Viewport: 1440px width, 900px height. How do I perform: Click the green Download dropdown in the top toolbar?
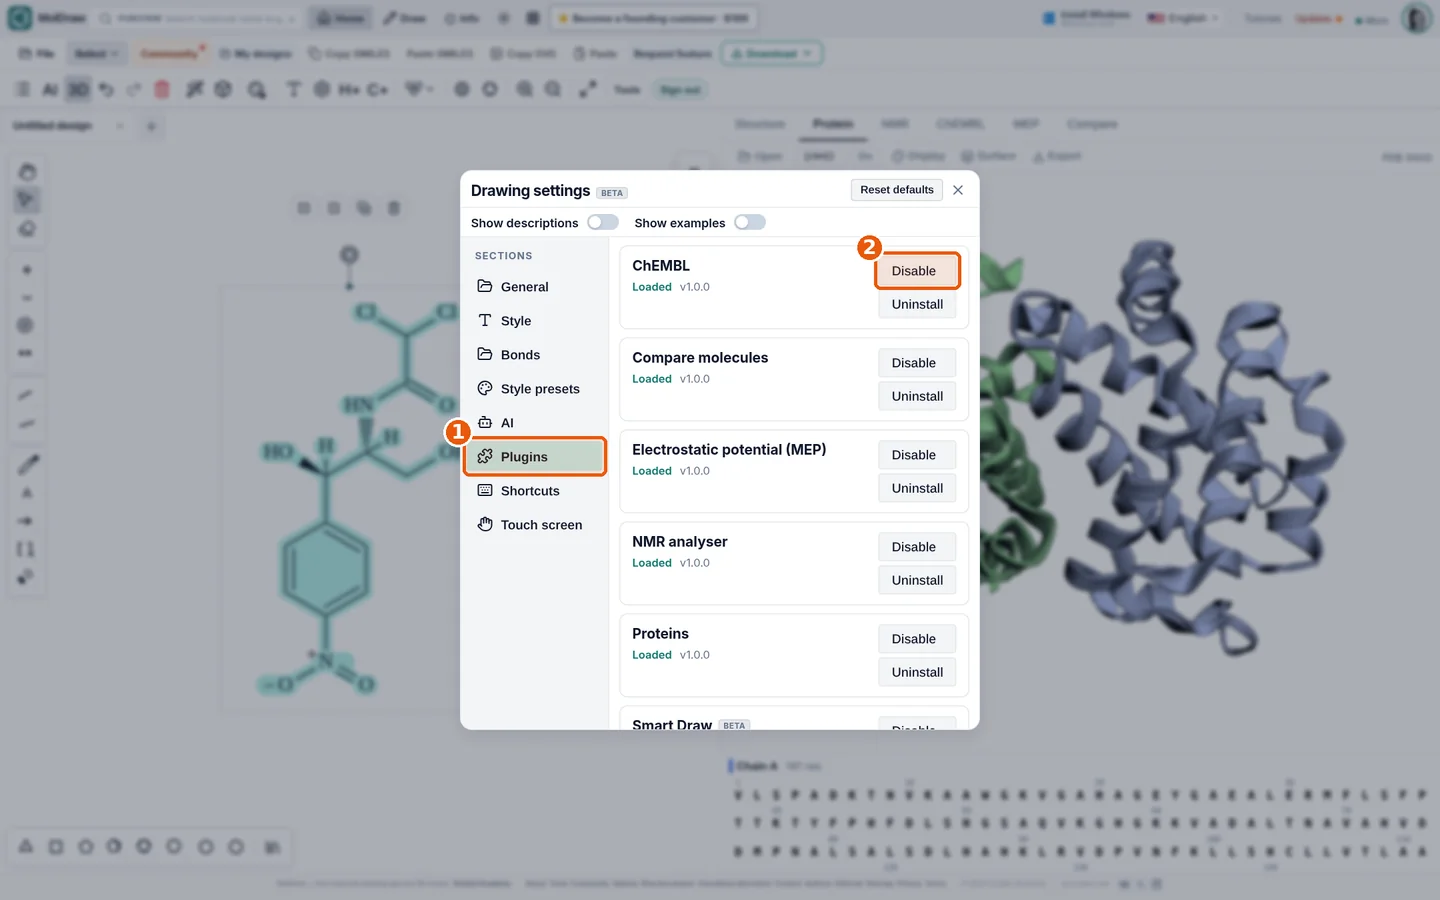(772, 53)
